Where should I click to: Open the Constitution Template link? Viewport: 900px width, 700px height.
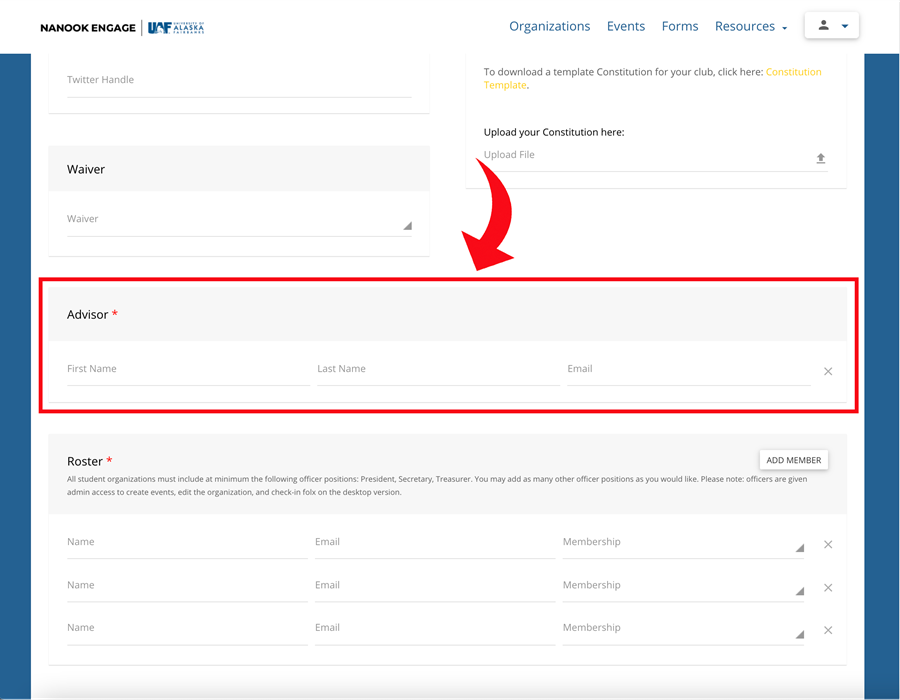point(793,72)
